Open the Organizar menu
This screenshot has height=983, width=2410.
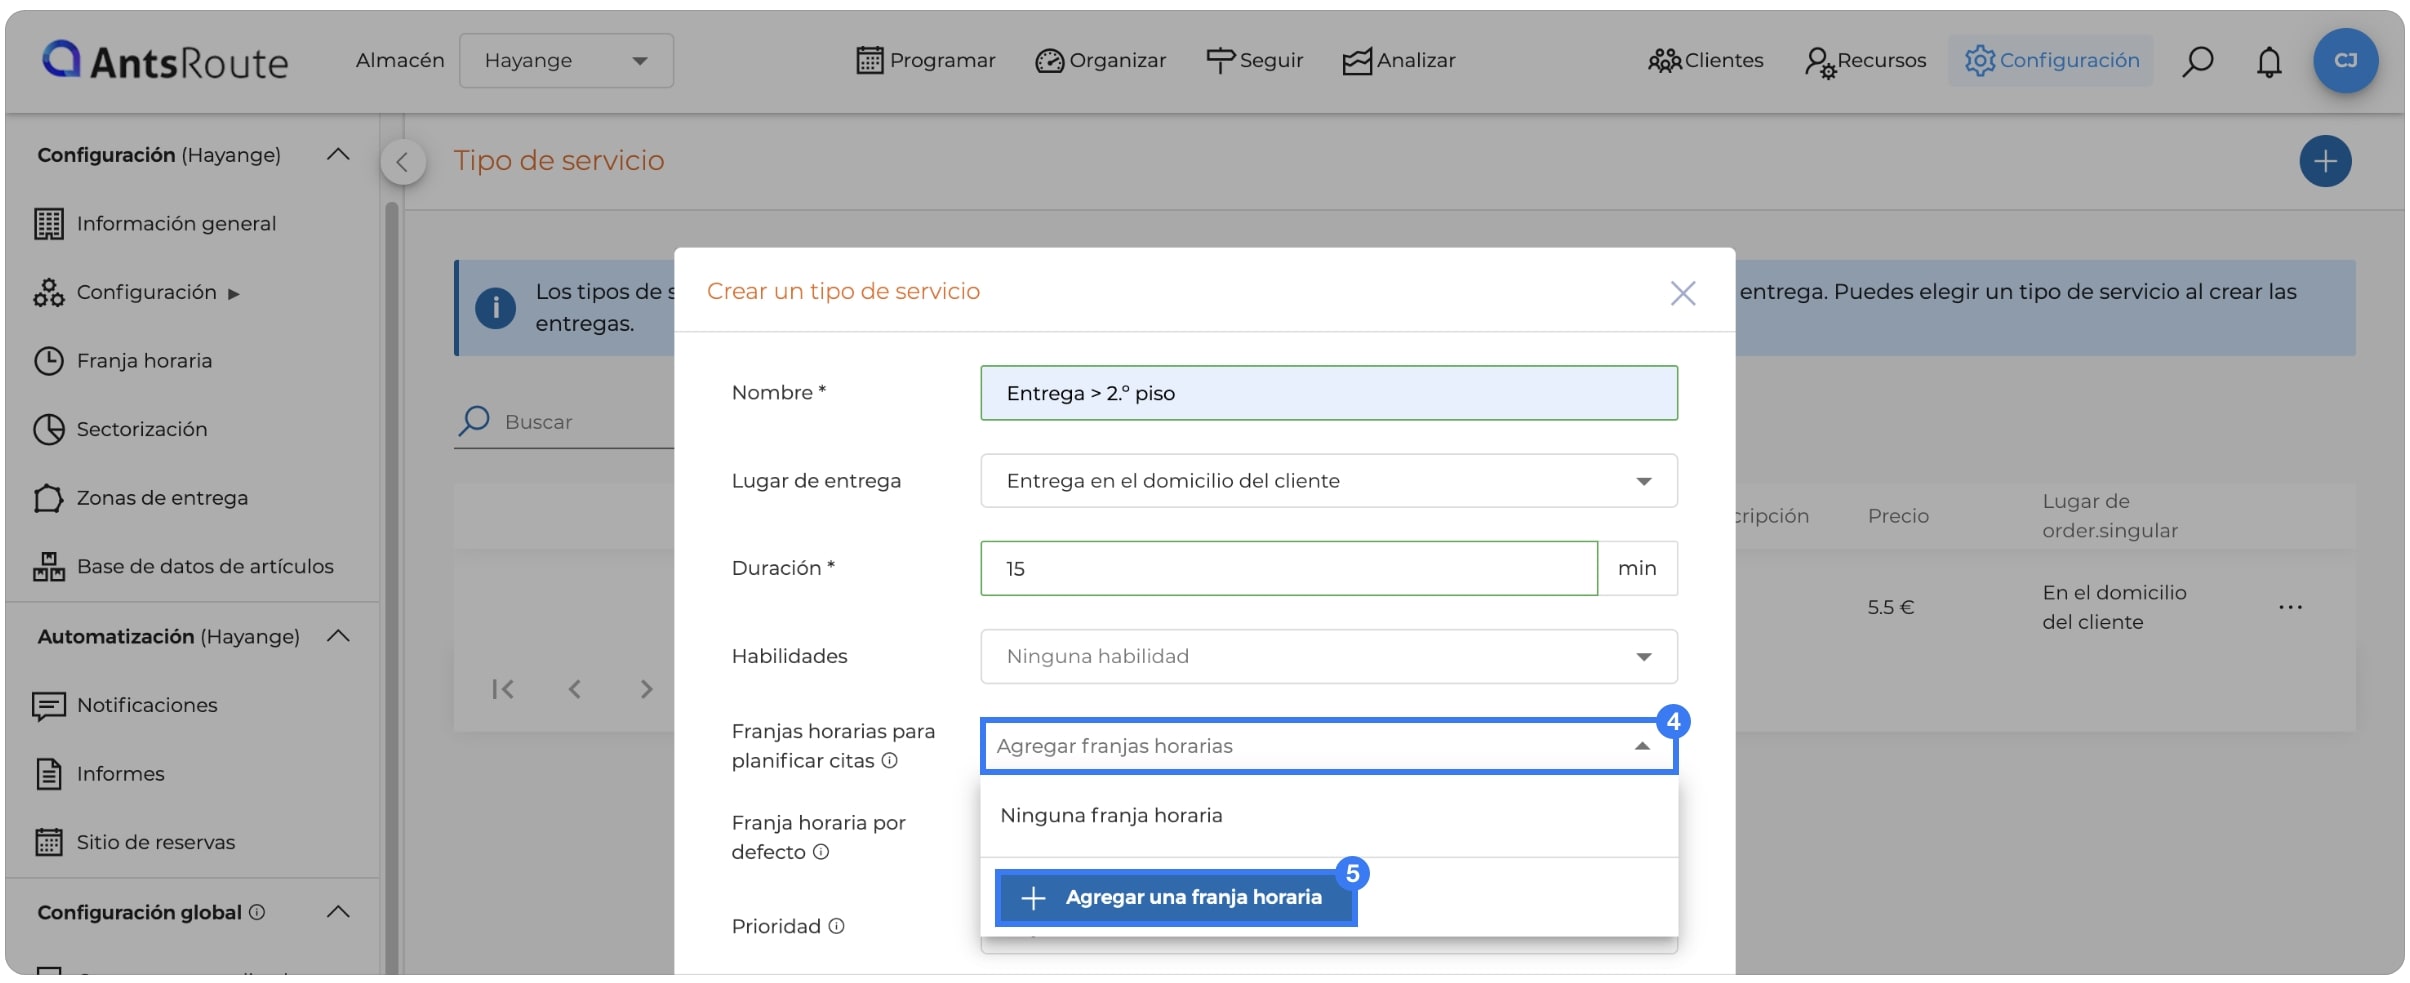click(x=1101, y=60)
